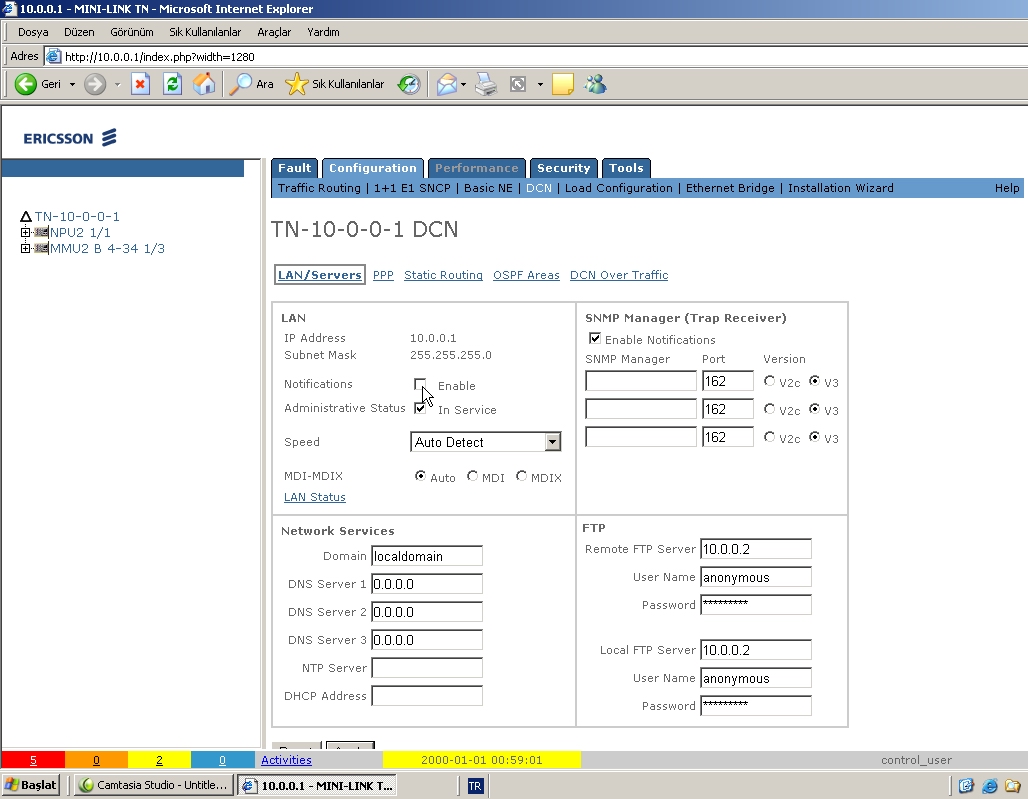Click the TR language indicator in taskbar
The height and width of the screenshot is (799, 1028).
click(x=475, y=786)
